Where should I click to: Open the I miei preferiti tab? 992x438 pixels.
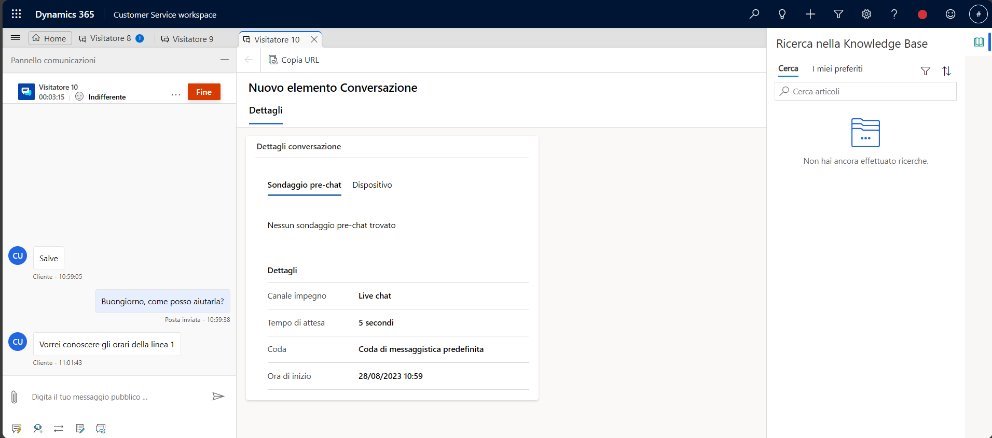tap(837, 68)
